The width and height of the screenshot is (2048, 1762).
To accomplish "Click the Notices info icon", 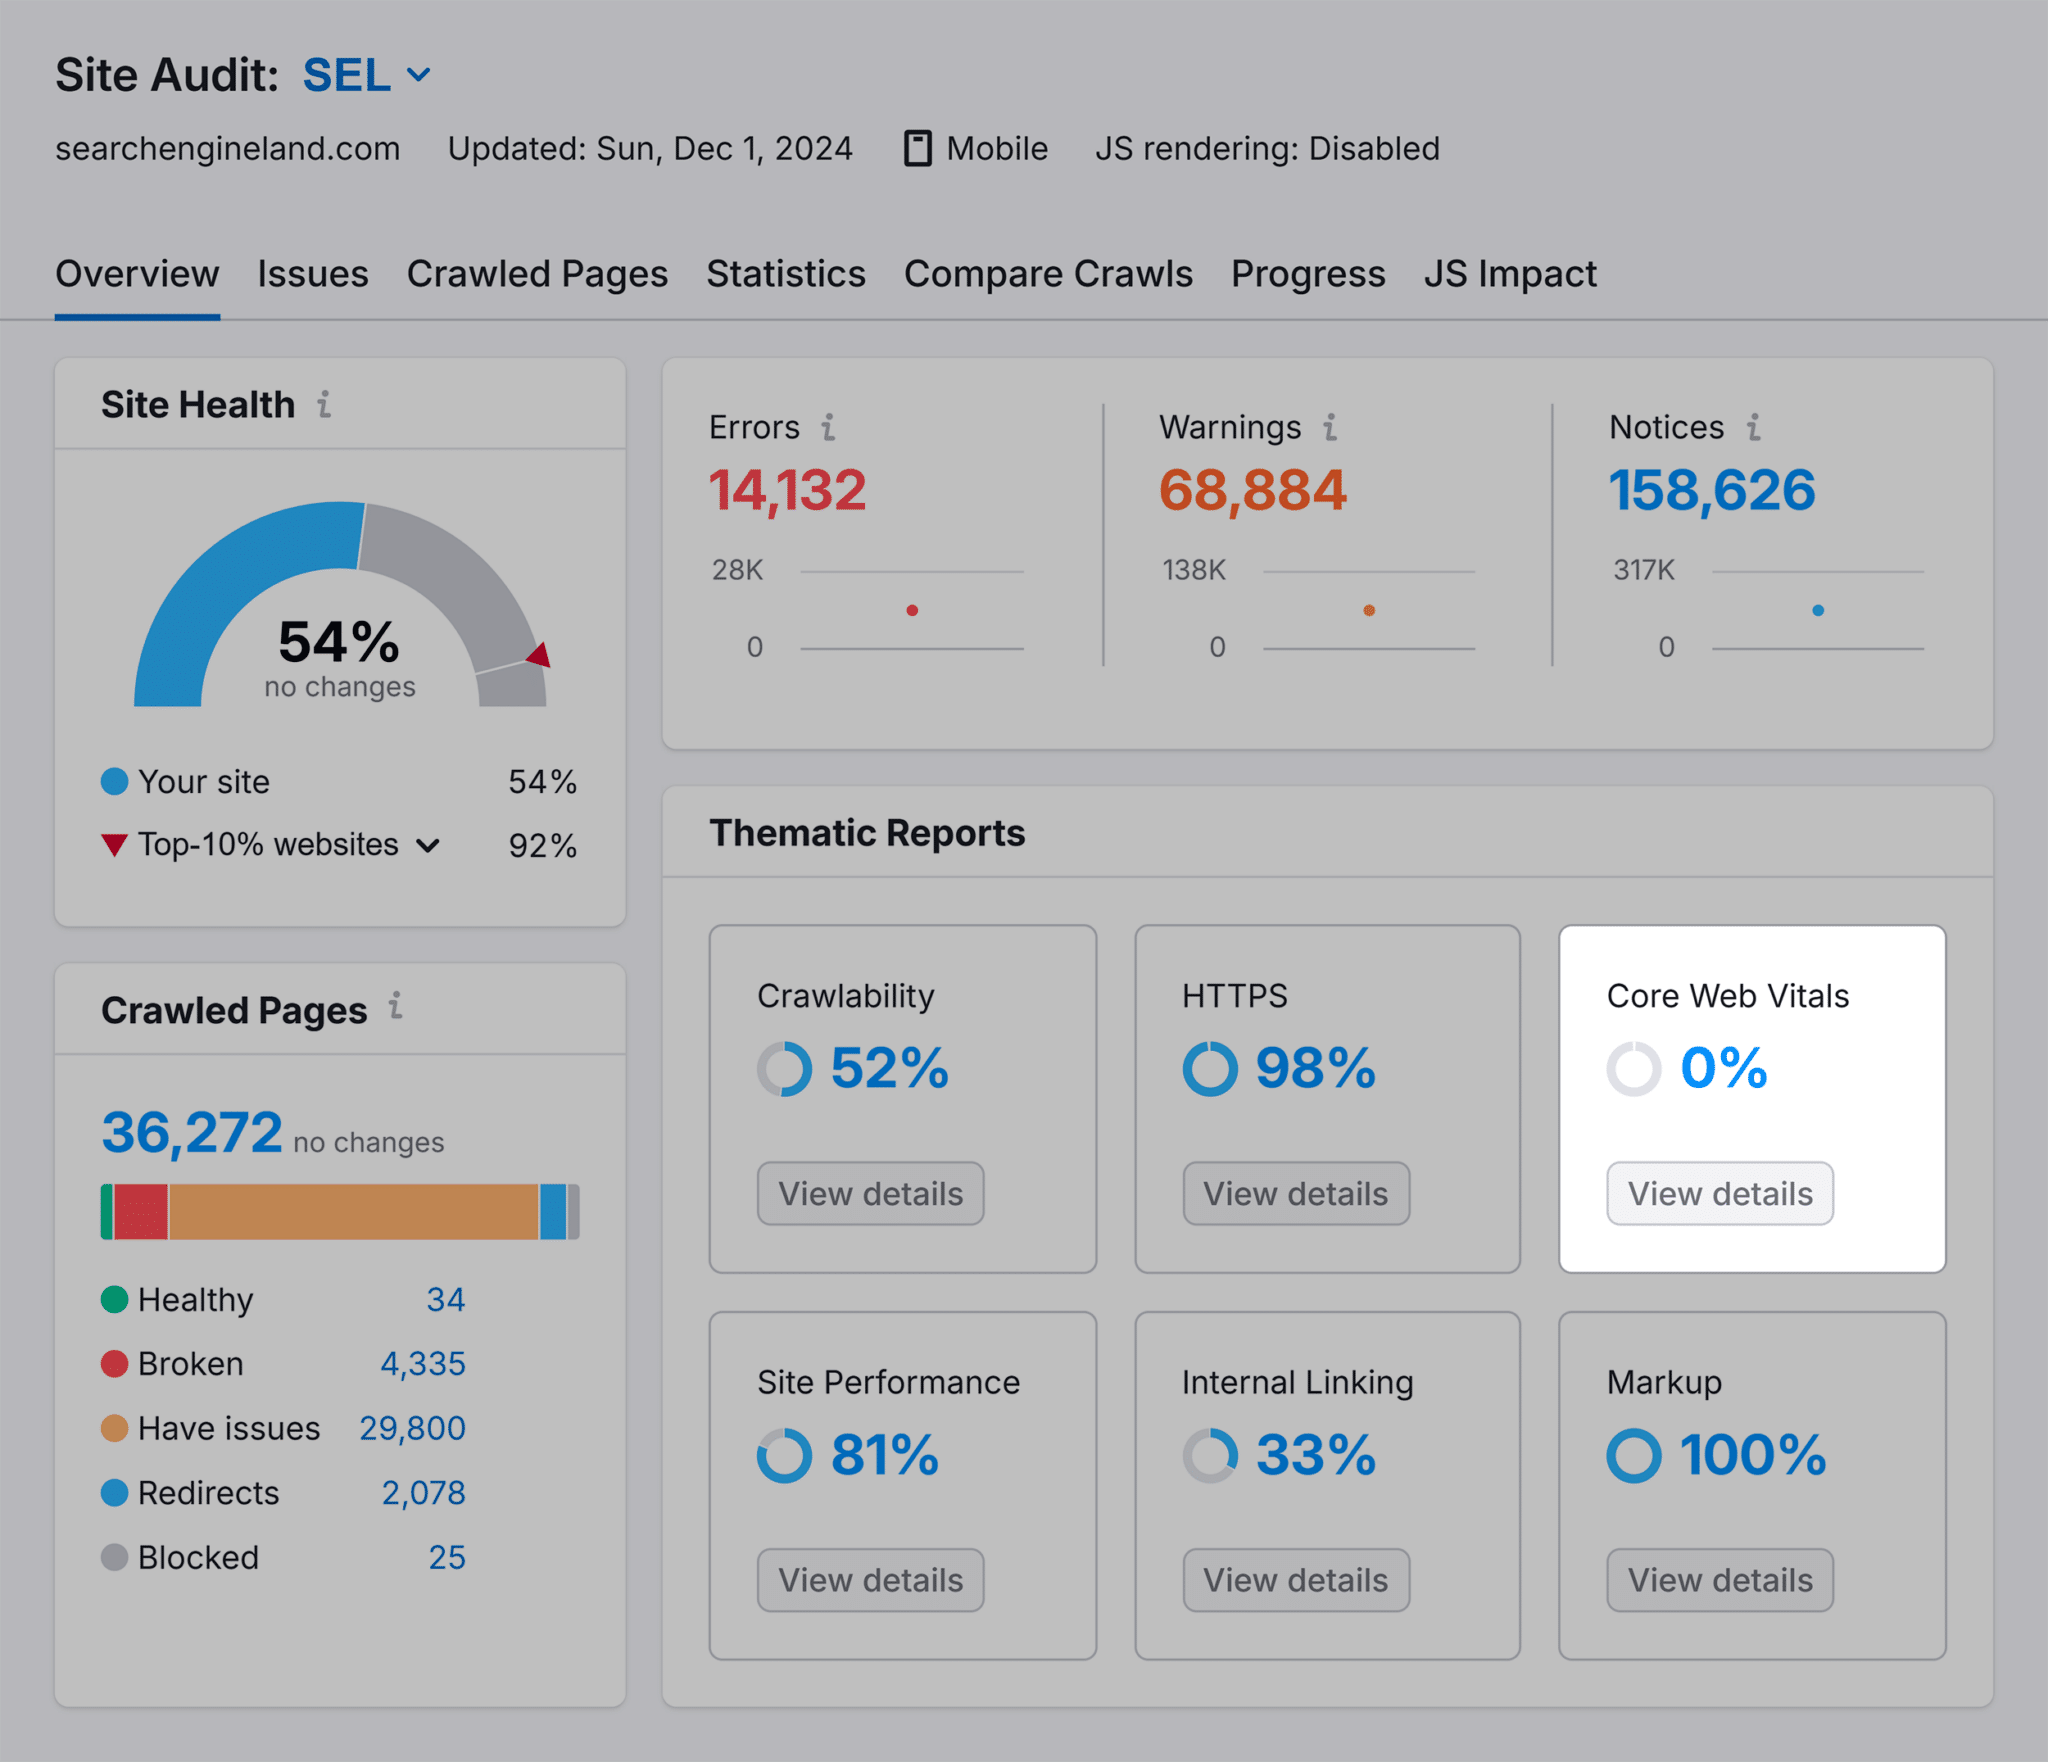I will [x=1754, y=428].
